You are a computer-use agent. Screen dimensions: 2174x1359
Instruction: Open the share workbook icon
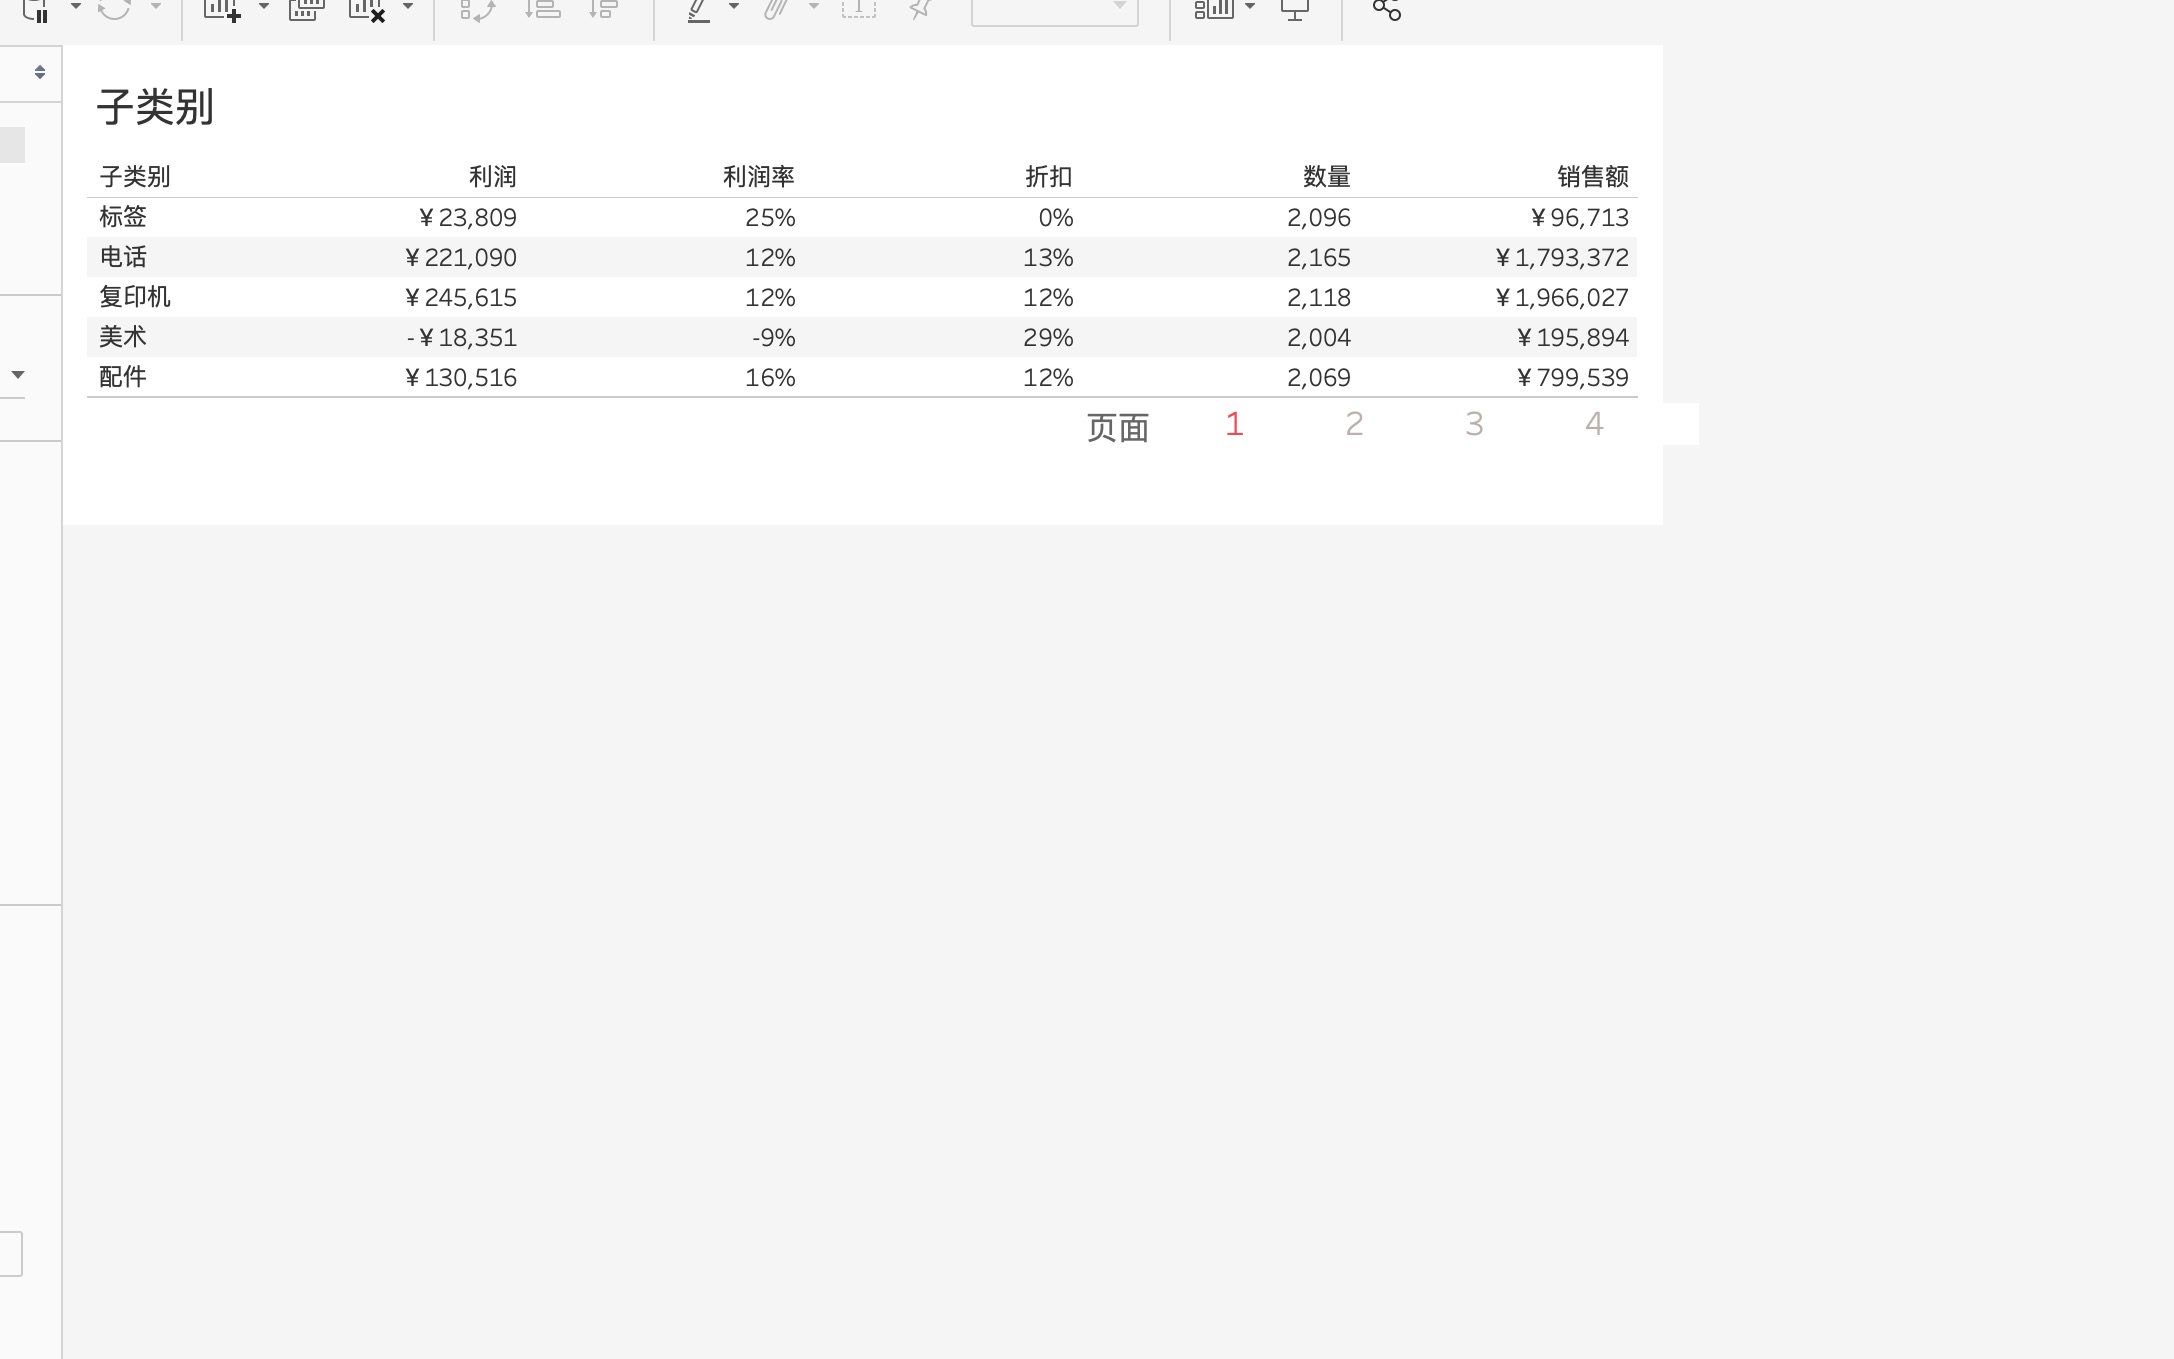click(x=1385, y=10)
